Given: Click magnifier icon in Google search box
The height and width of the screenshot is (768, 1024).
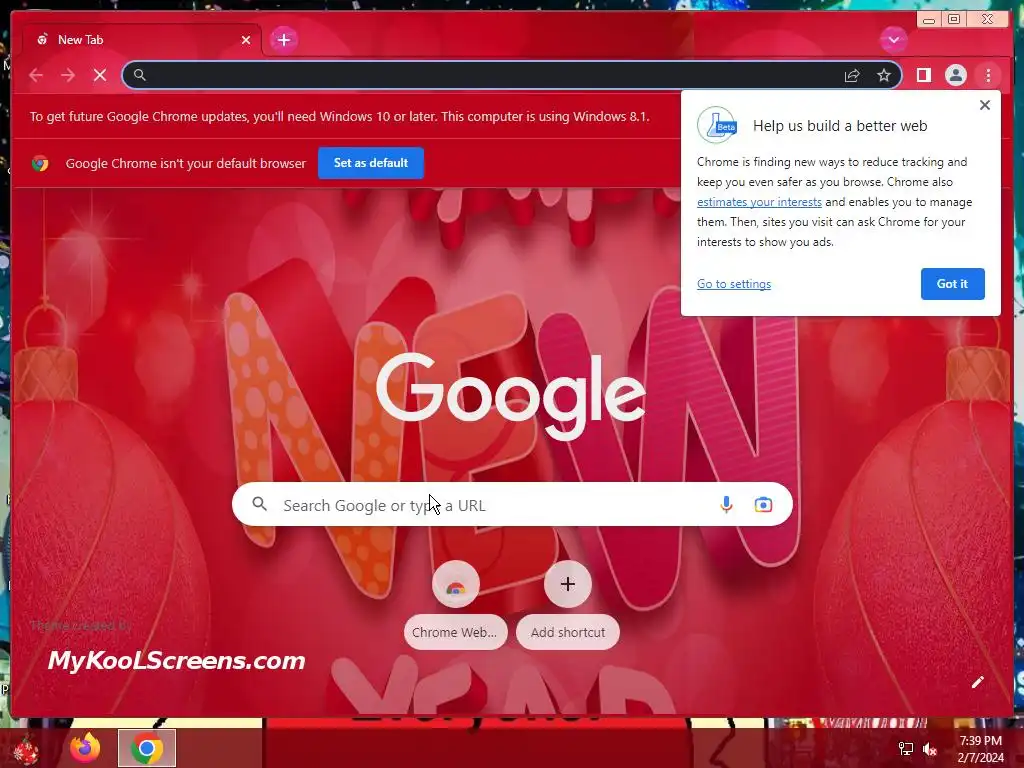Looking at the screenshot, I should coord(259,504).
